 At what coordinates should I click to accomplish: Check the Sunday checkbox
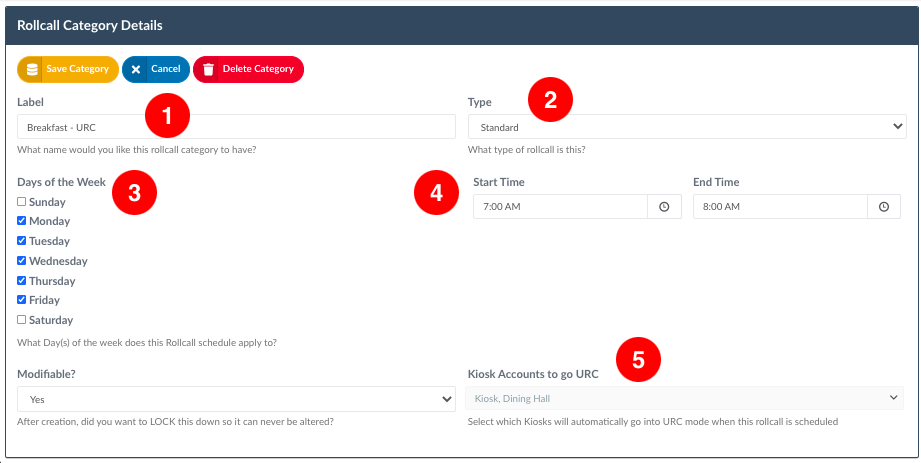(22, 202)
